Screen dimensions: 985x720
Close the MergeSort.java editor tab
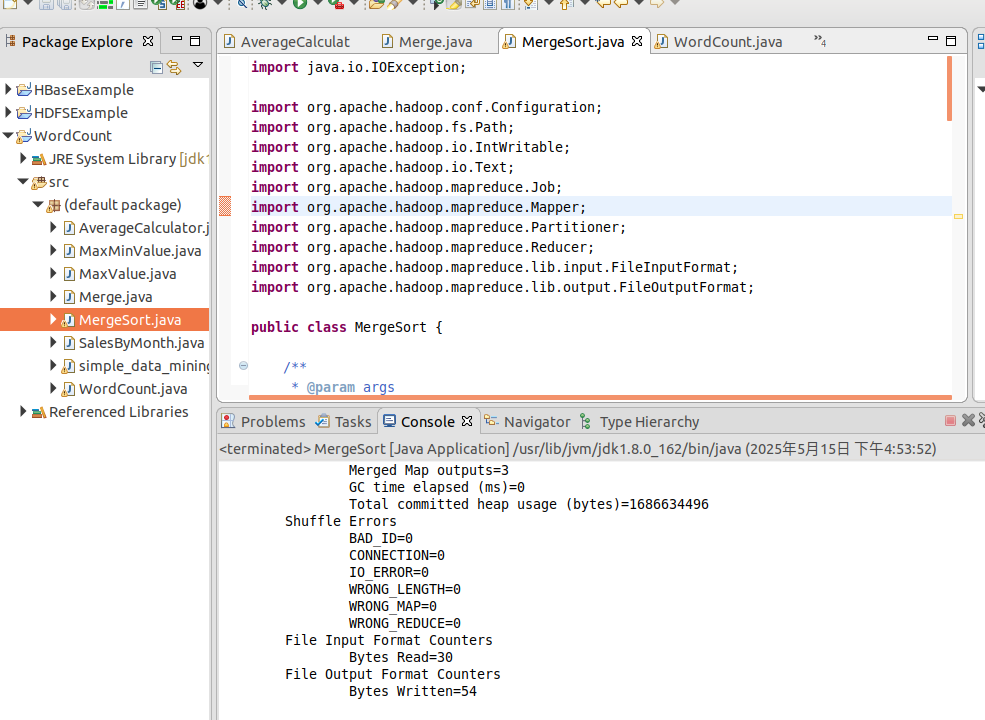pyautogui.click(x=636, y=41)
